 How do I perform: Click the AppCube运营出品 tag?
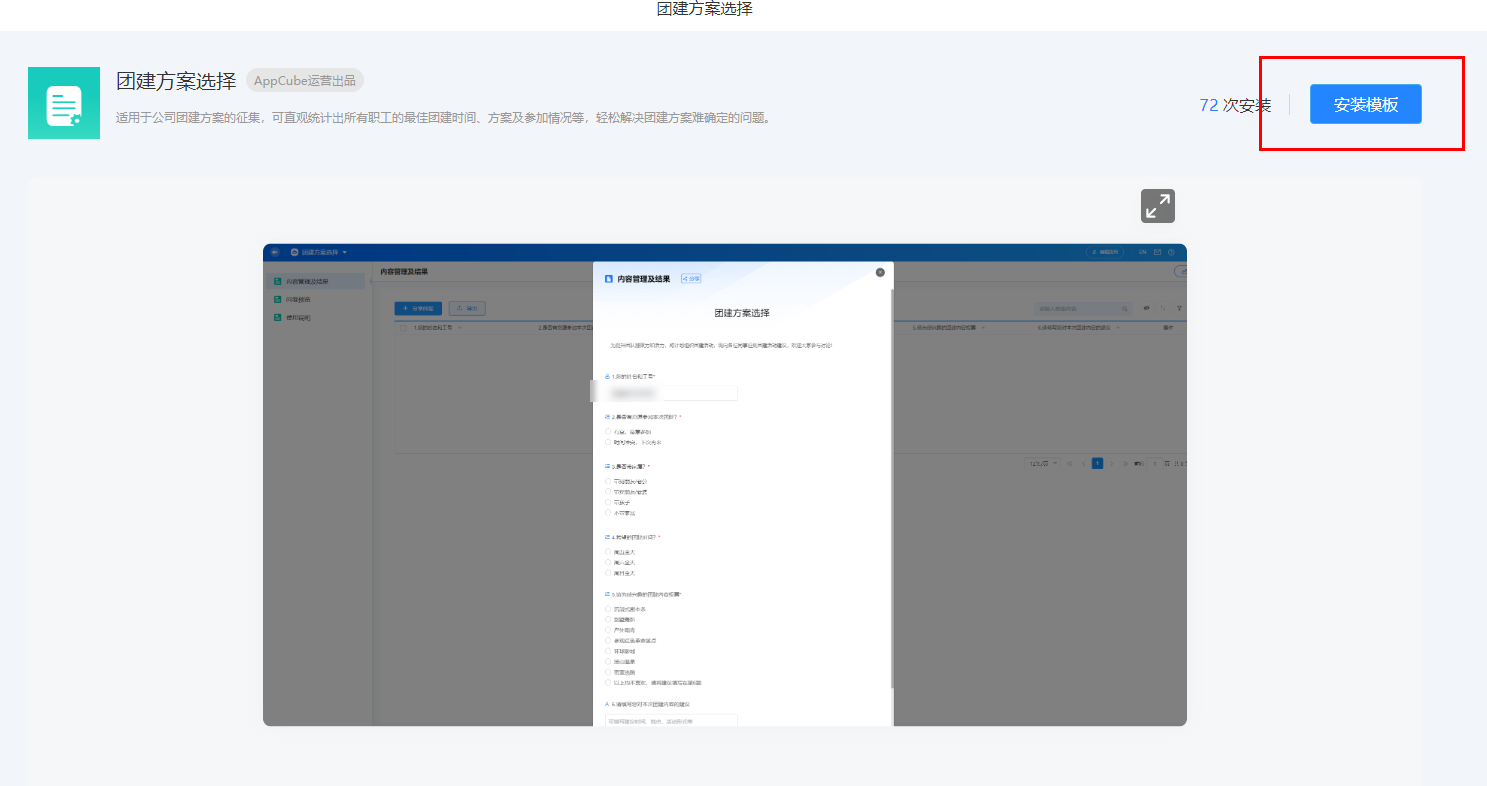[x=305, y=81]
